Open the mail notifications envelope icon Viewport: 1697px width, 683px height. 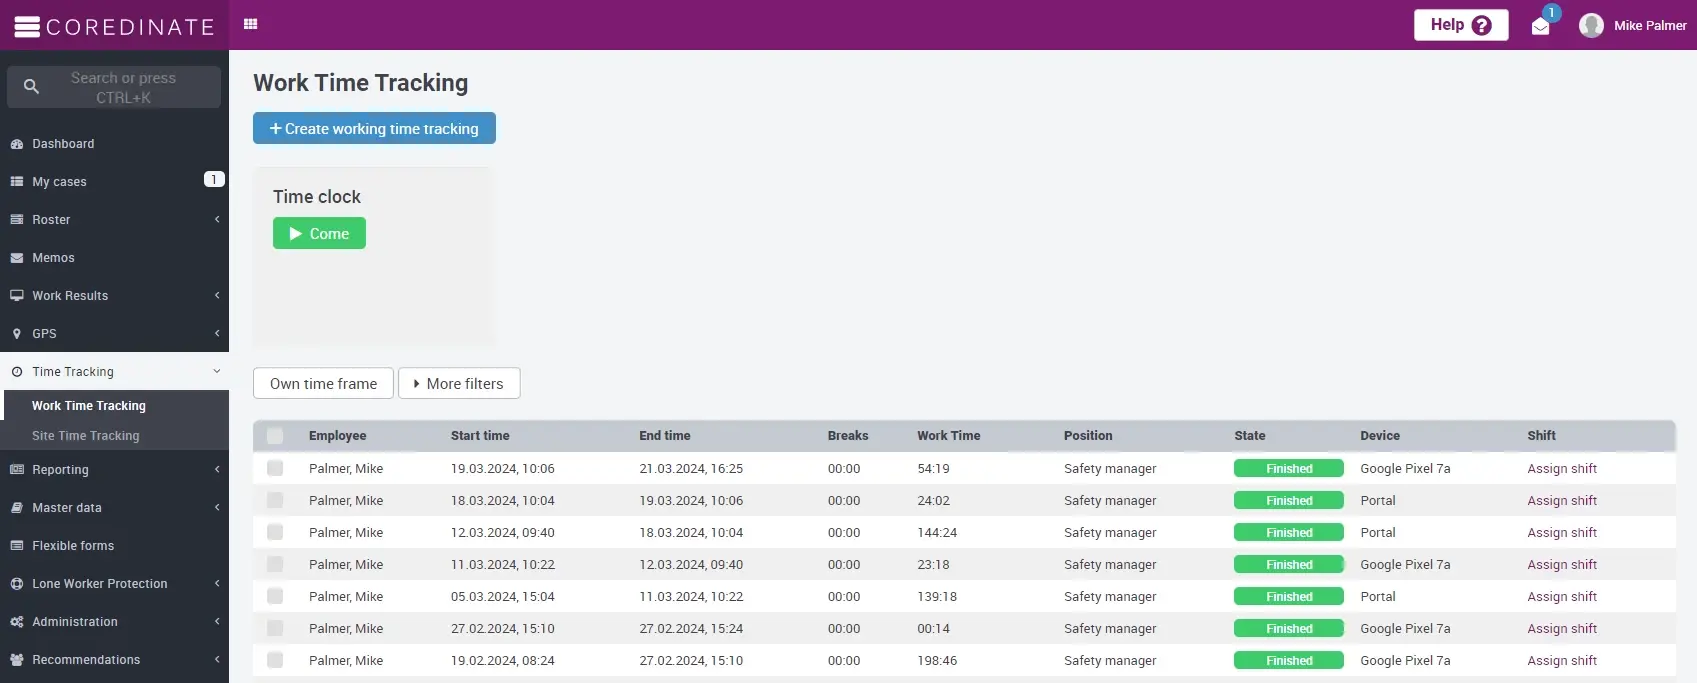pyautogui.click(x=1540, y=26)
